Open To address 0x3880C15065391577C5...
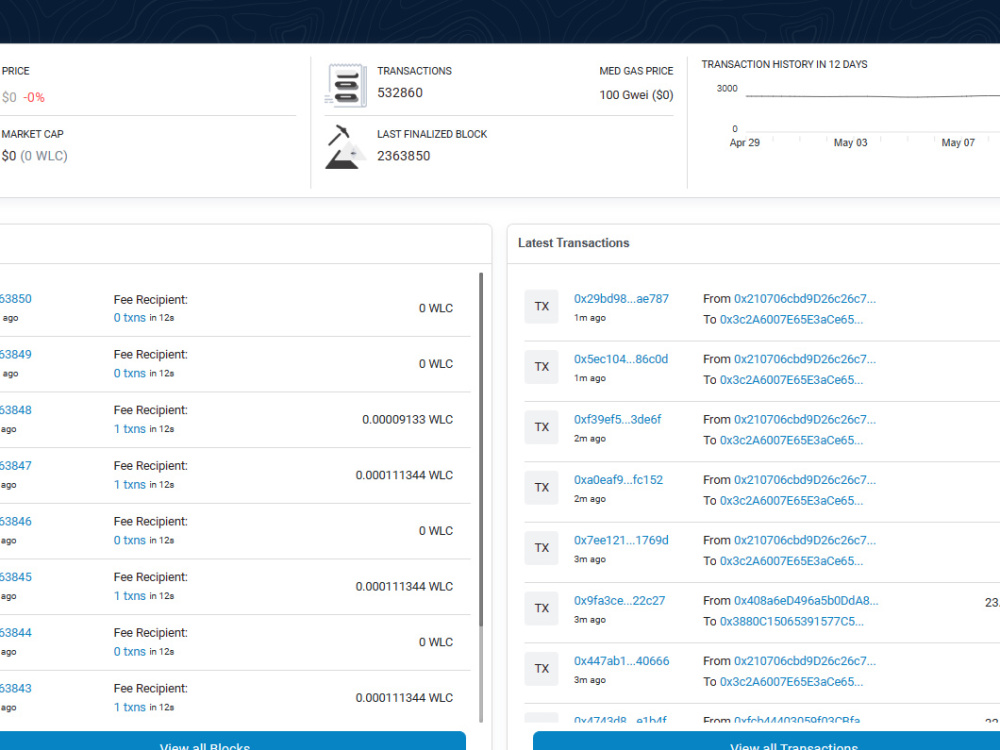This screenshot has width=1000, height=750. 791,621
